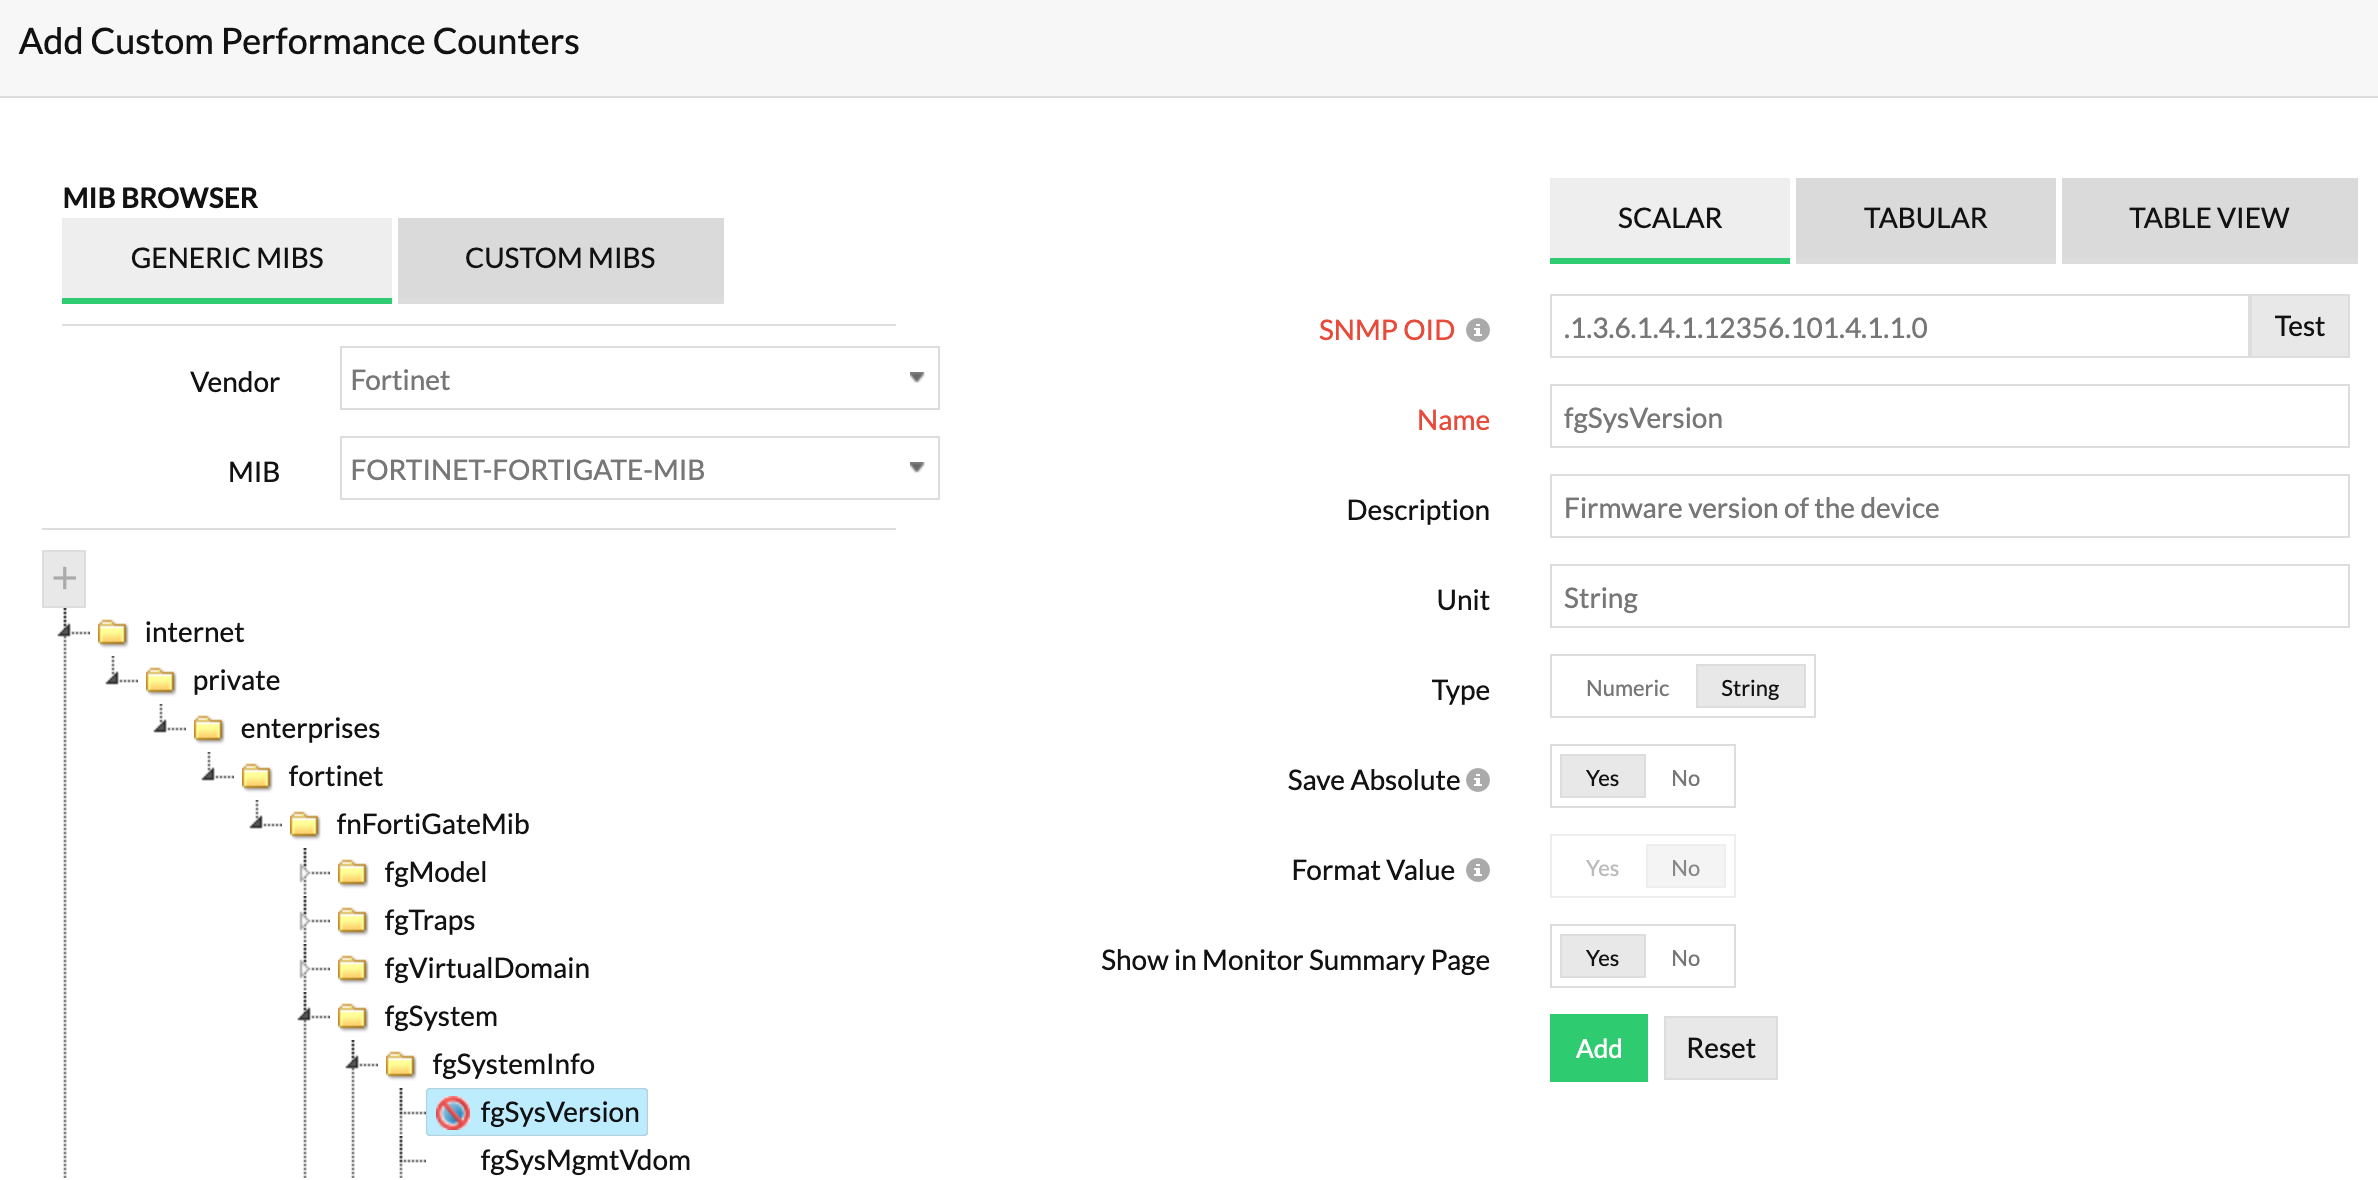Switch to the TABULAR tab
Viewport: 2378px width, 1180px height.
point(1925,219)
